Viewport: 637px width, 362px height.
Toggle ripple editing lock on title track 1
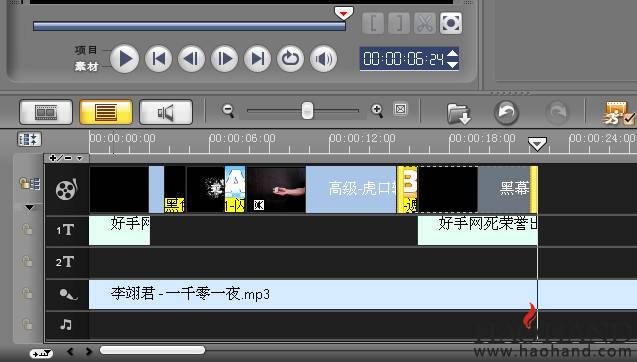click(x=27, y=230)
